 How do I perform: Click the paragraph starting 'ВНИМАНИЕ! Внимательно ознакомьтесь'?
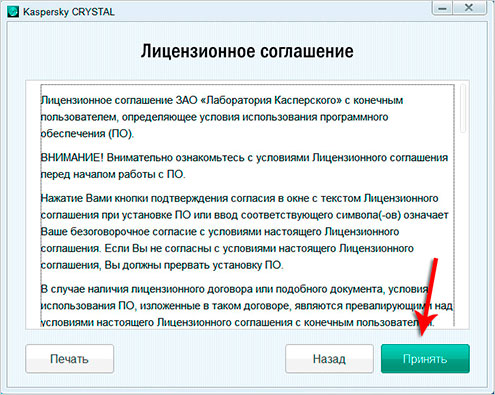click(244, 166)
